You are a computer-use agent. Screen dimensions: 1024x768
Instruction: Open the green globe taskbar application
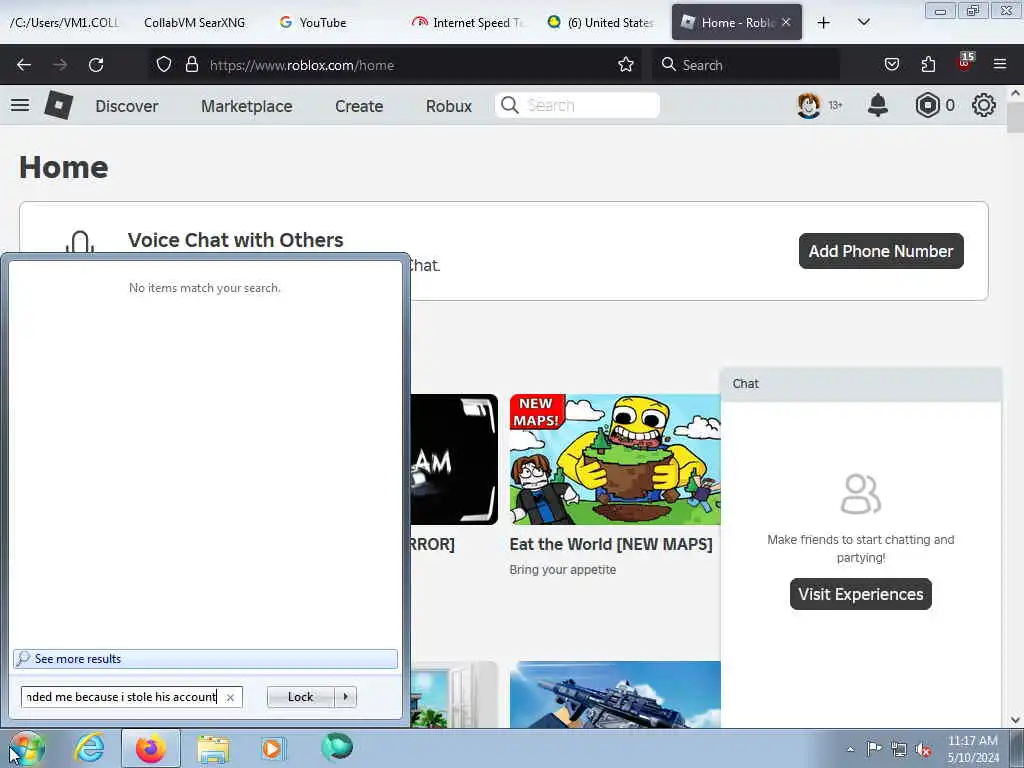337,747
